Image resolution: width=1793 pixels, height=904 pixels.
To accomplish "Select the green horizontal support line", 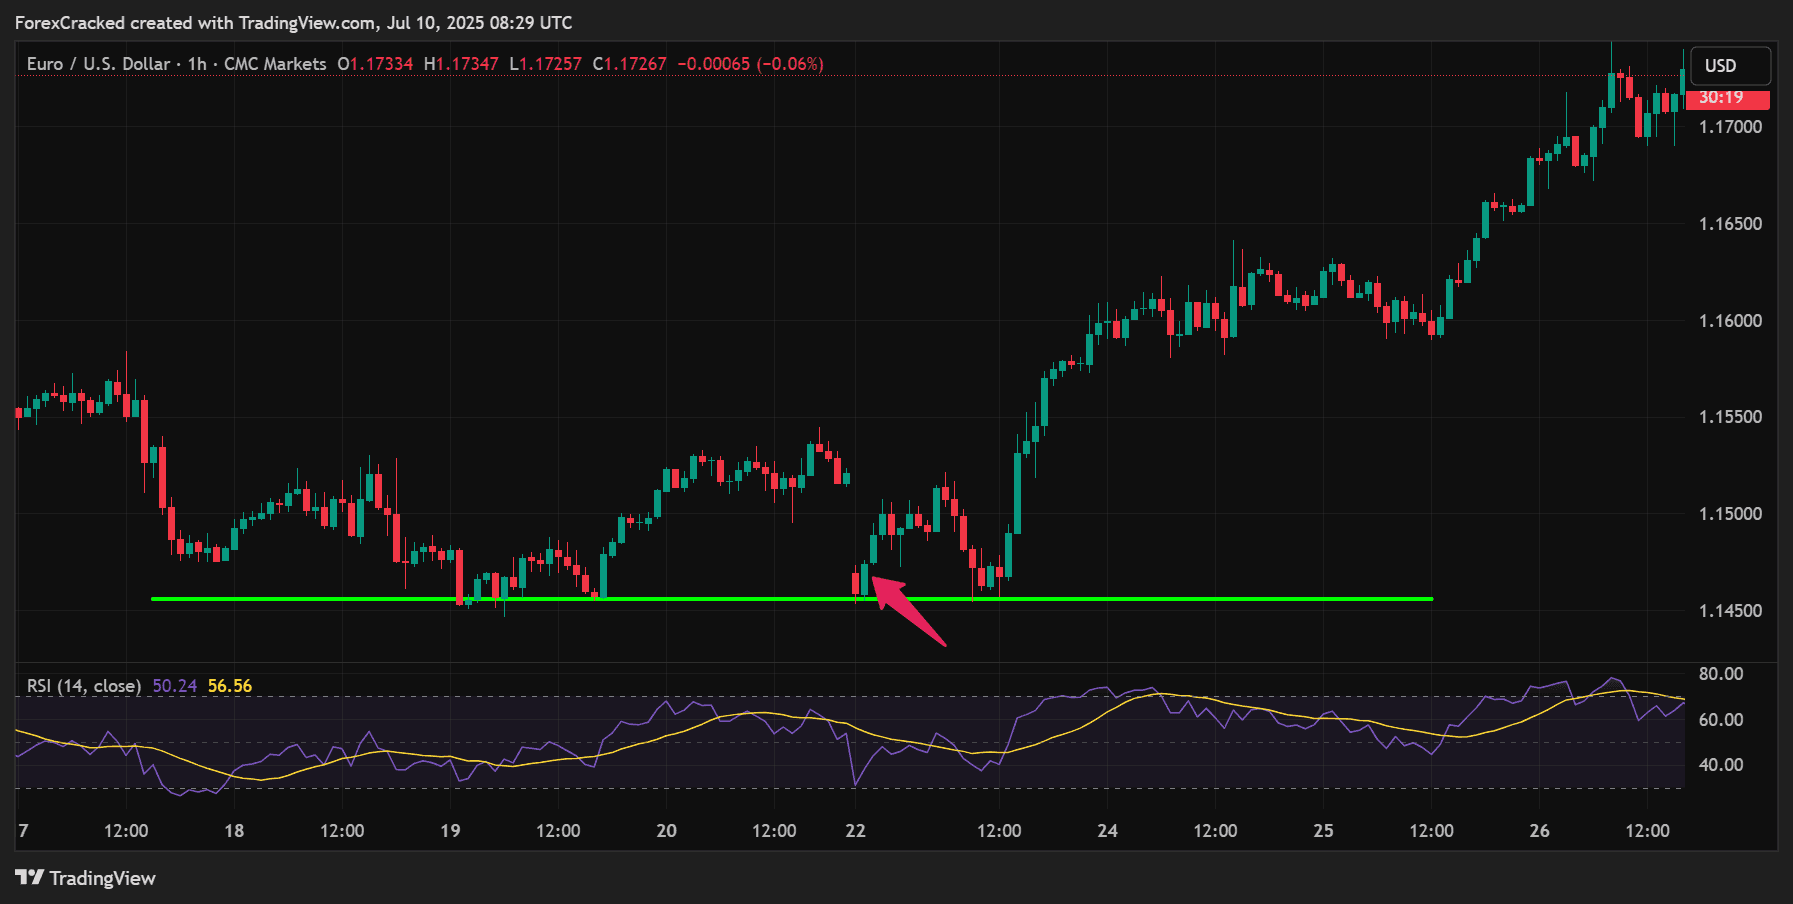I will [x=700, y=599].
